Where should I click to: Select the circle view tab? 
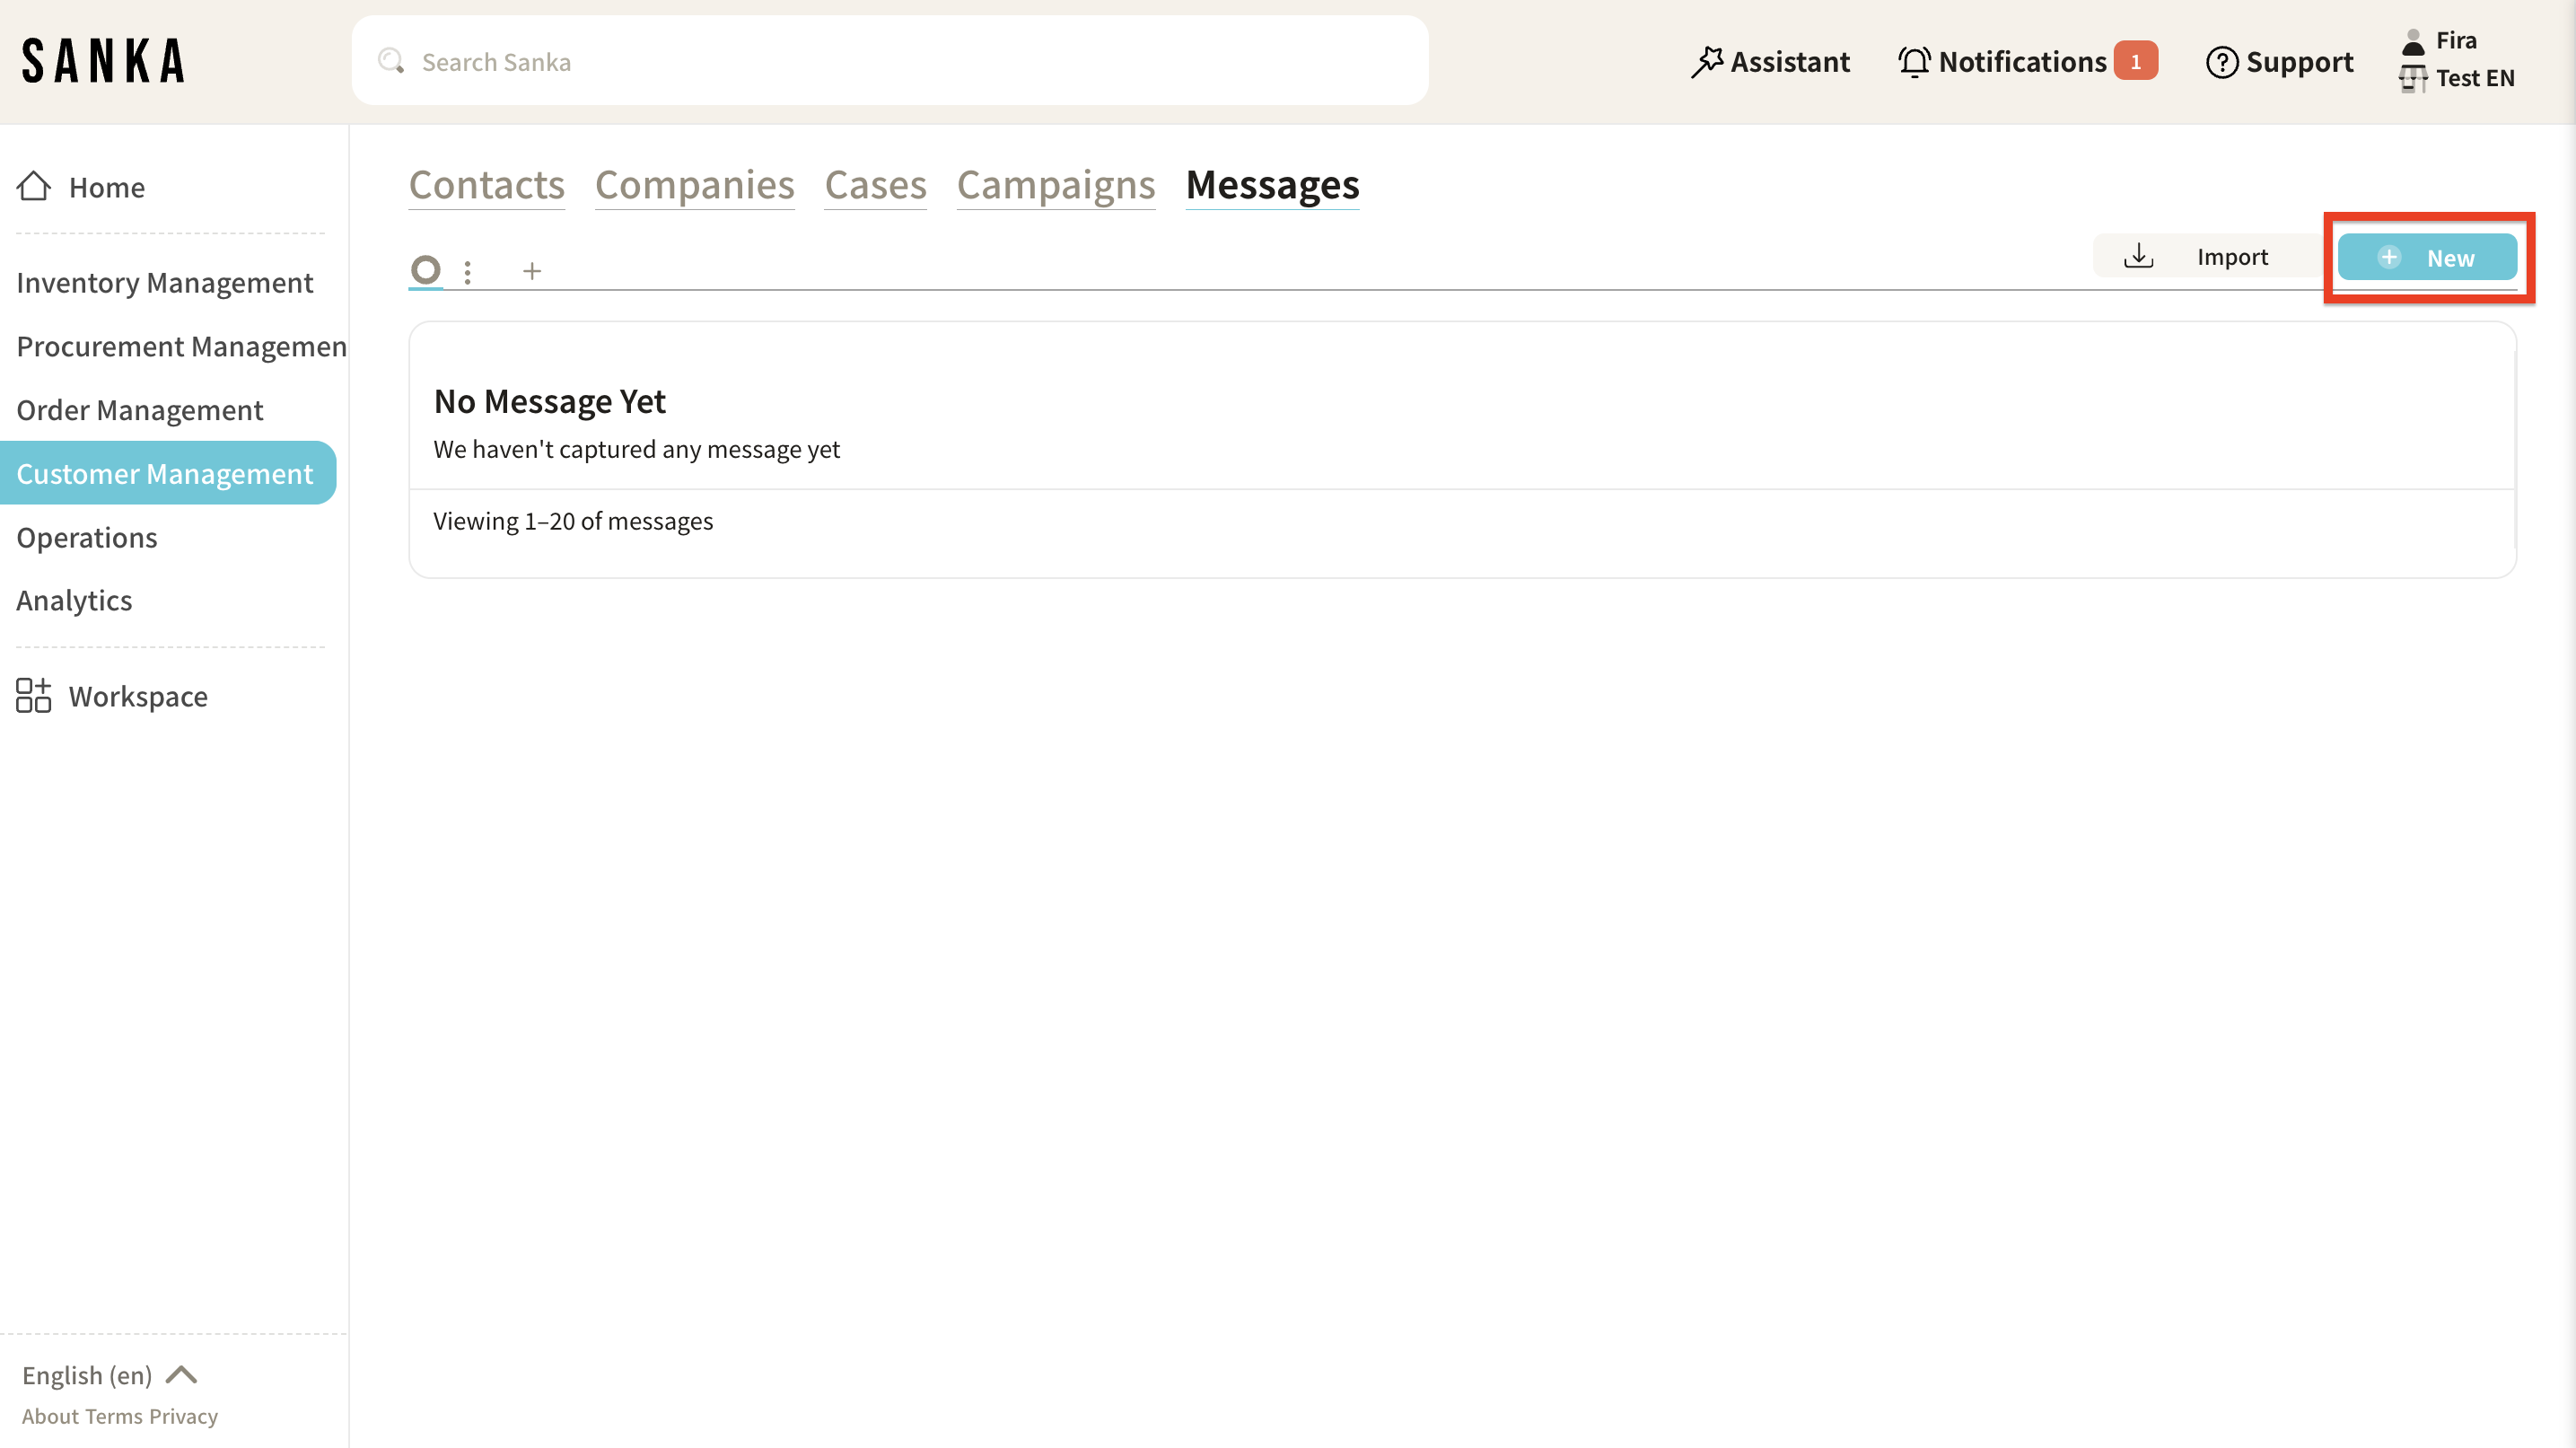426,270
